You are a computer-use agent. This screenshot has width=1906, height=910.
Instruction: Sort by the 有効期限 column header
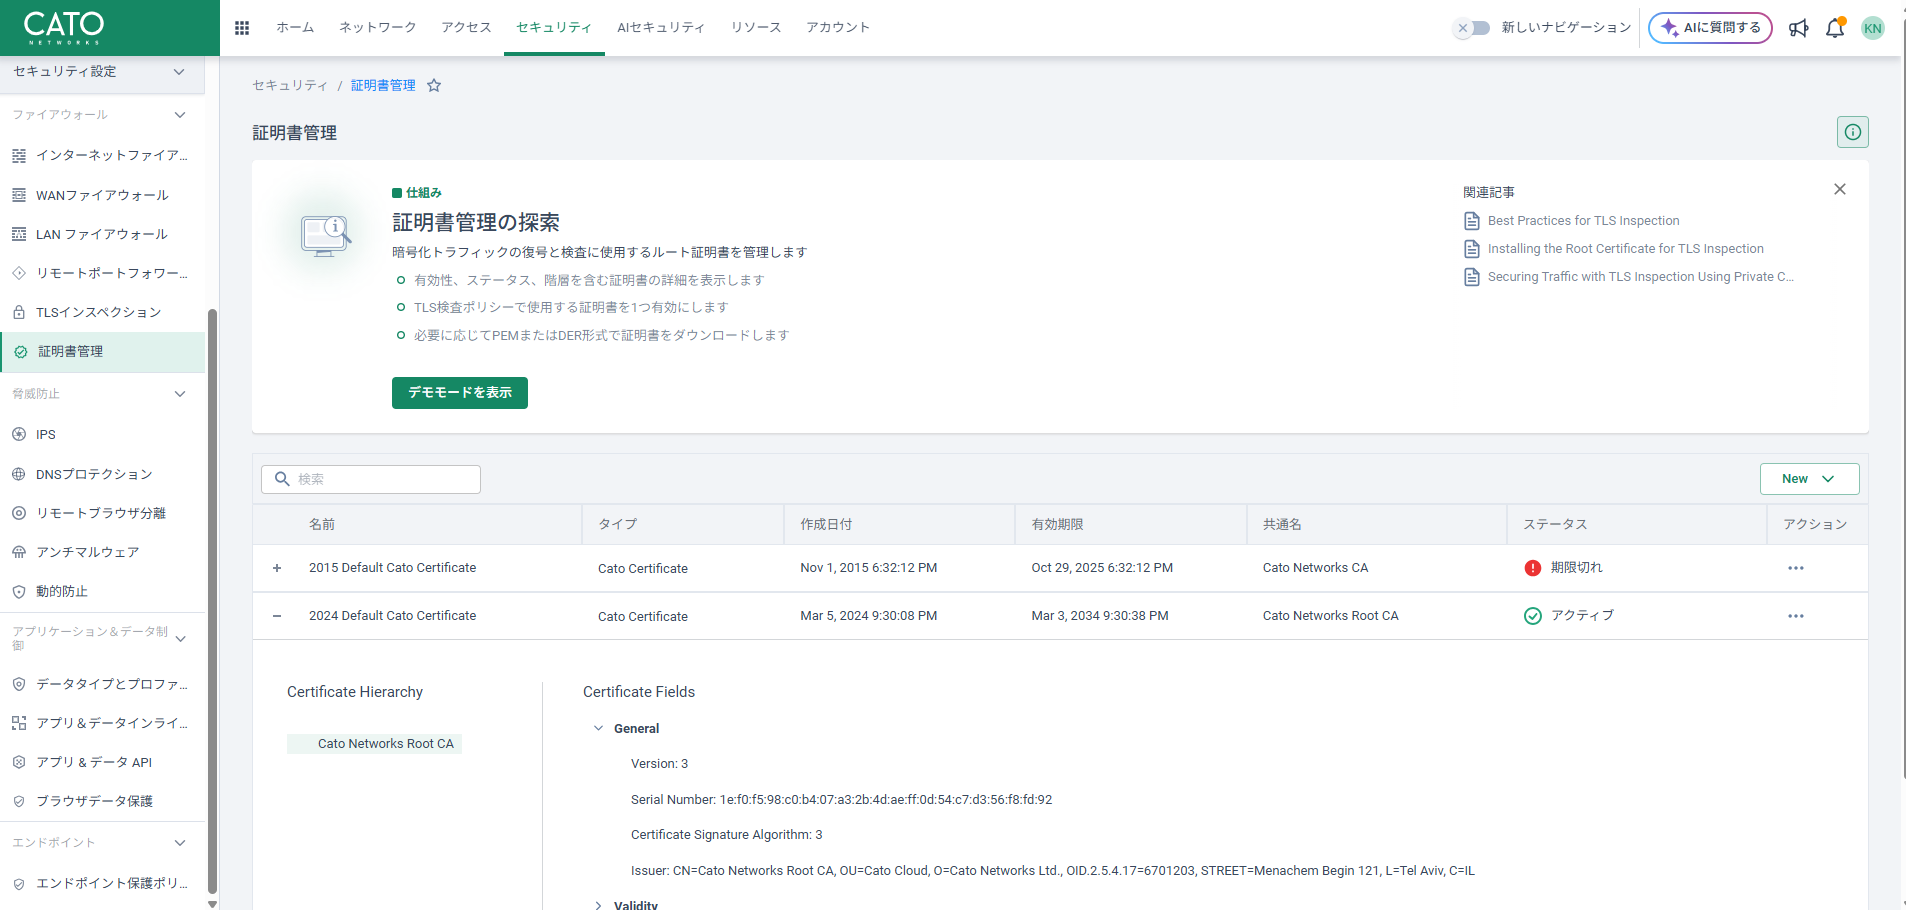[x=1058, y=525]
